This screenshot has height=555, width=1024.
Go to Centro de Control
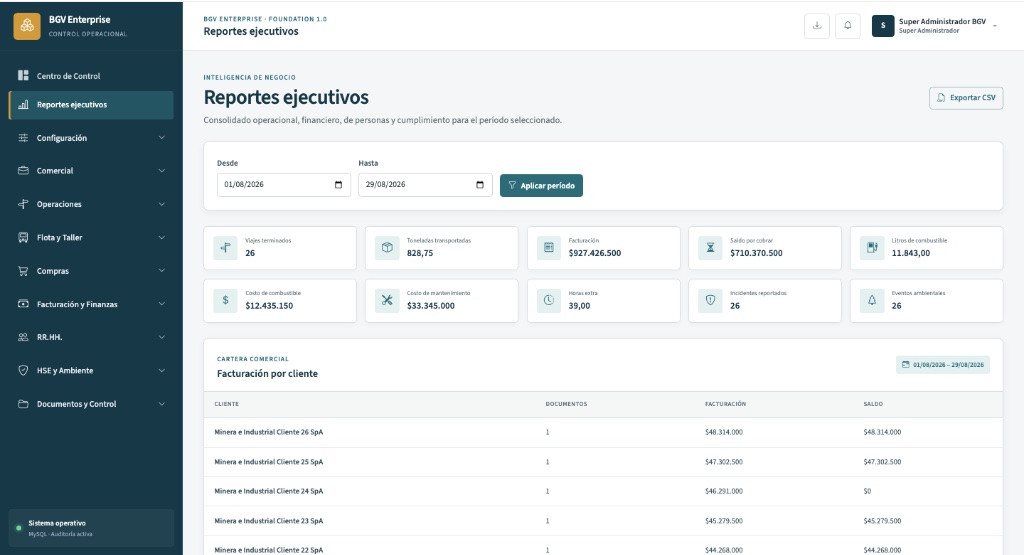pos(91,76)
